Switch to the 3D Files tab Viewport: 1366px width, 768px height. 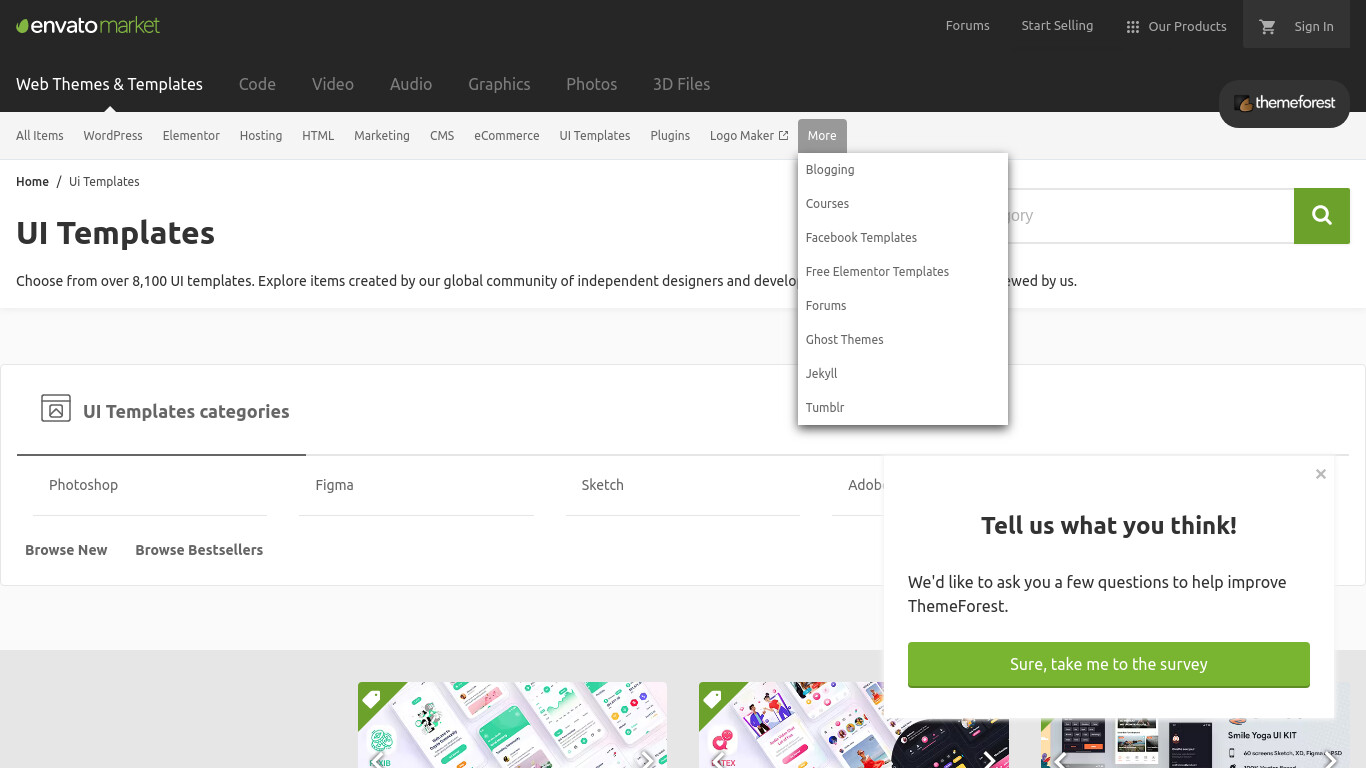[x=681, y=84]
